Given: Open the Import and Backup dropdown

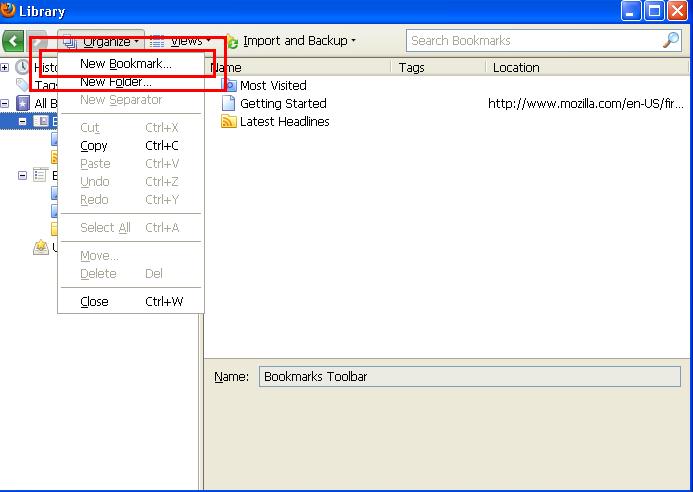Looking at the screenshot, I should tap(291, 41).
